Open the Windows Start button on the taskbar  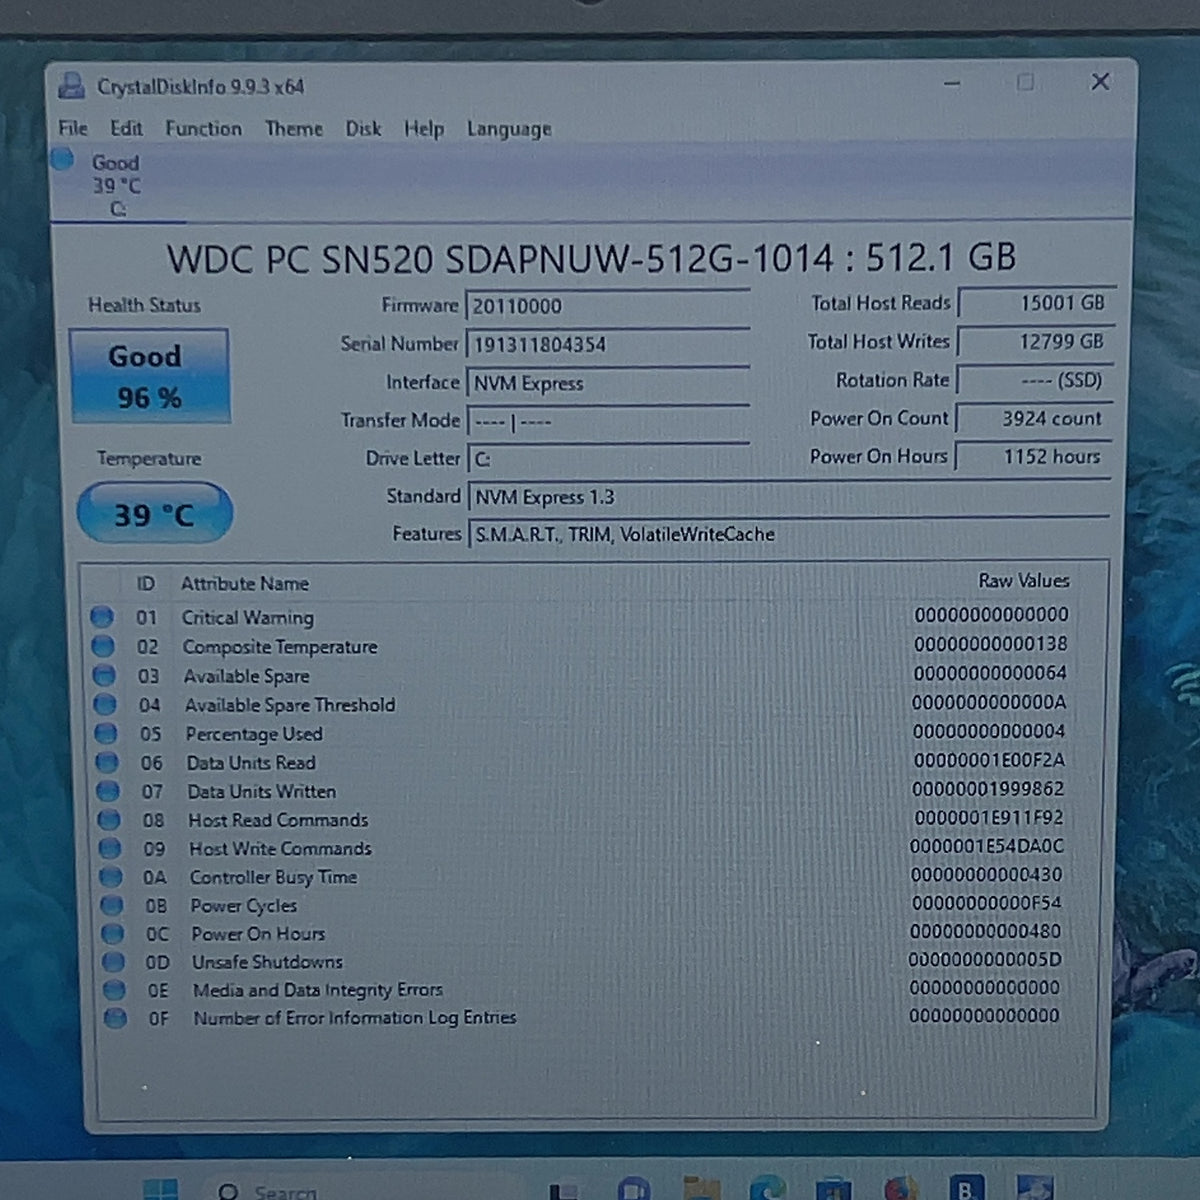point(161,1190)
